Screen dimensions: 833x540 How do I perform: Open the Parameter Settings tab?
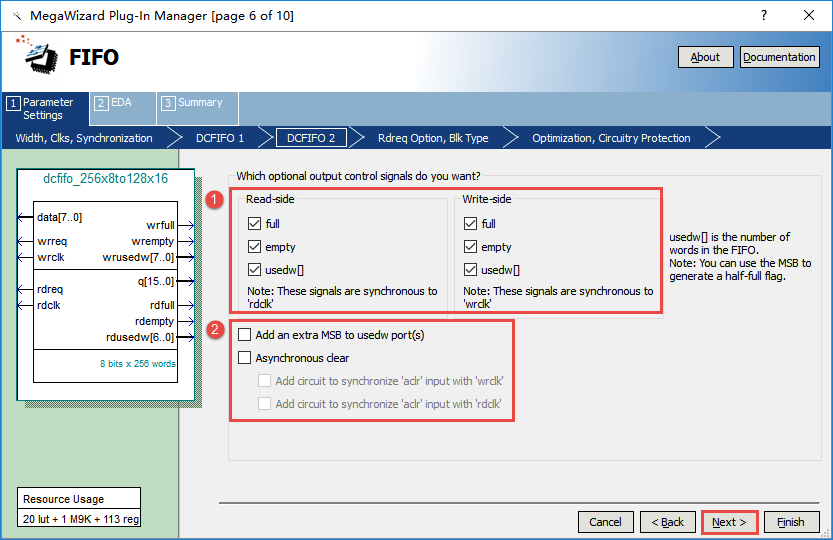click(x=46, y=108)
